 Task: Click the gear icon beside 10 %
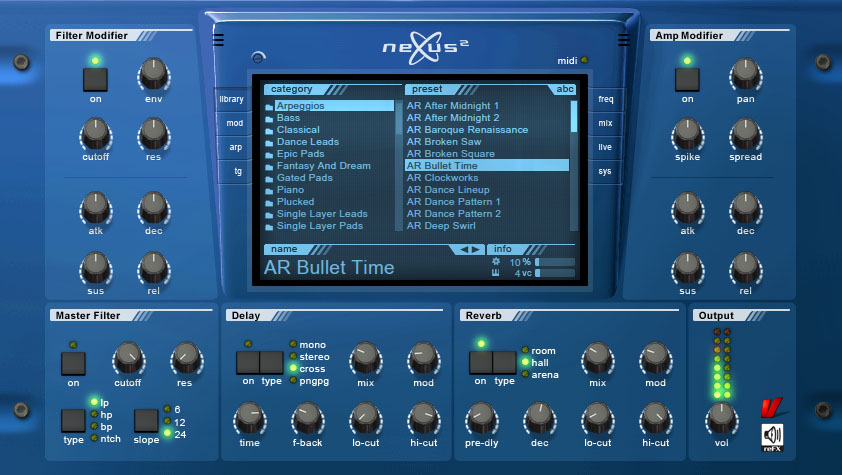(496, 262)
